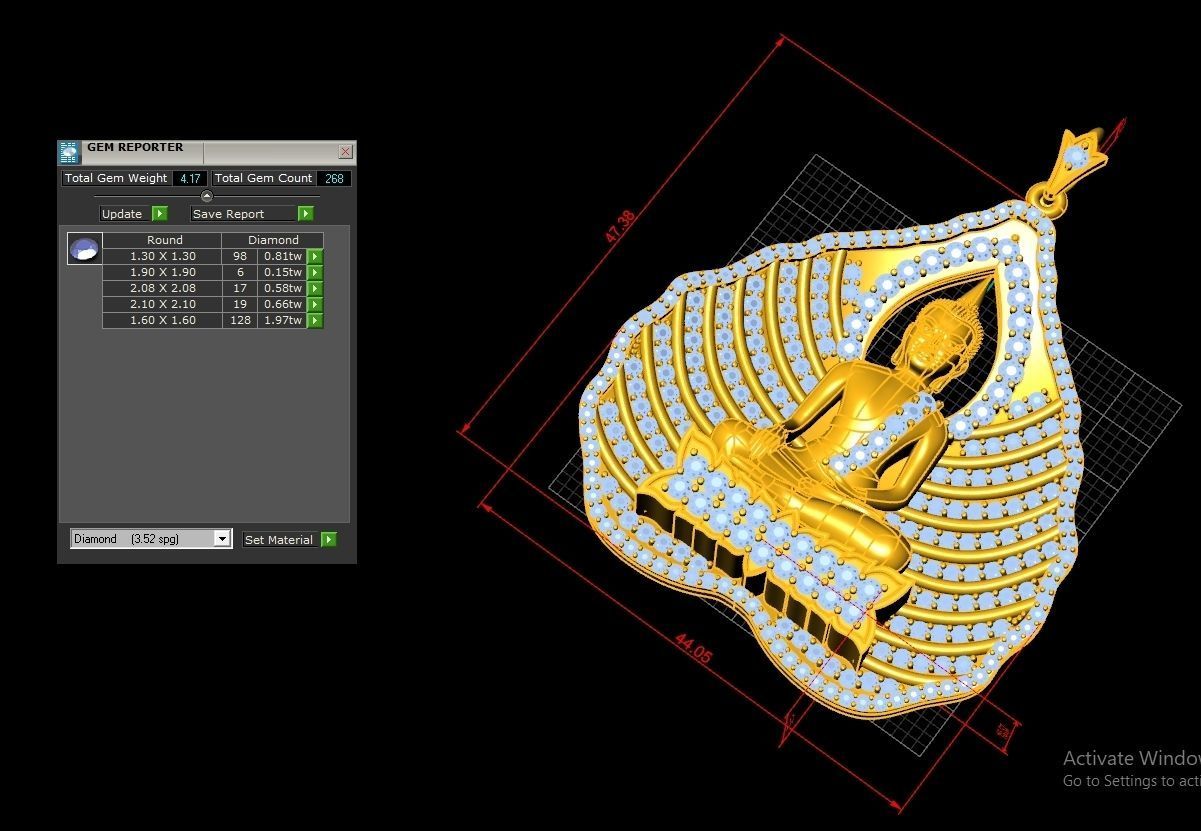Screen dimensions: 1201x831
Task: Click the 0.58tw weight cell
Action: [x=283, y=288]
